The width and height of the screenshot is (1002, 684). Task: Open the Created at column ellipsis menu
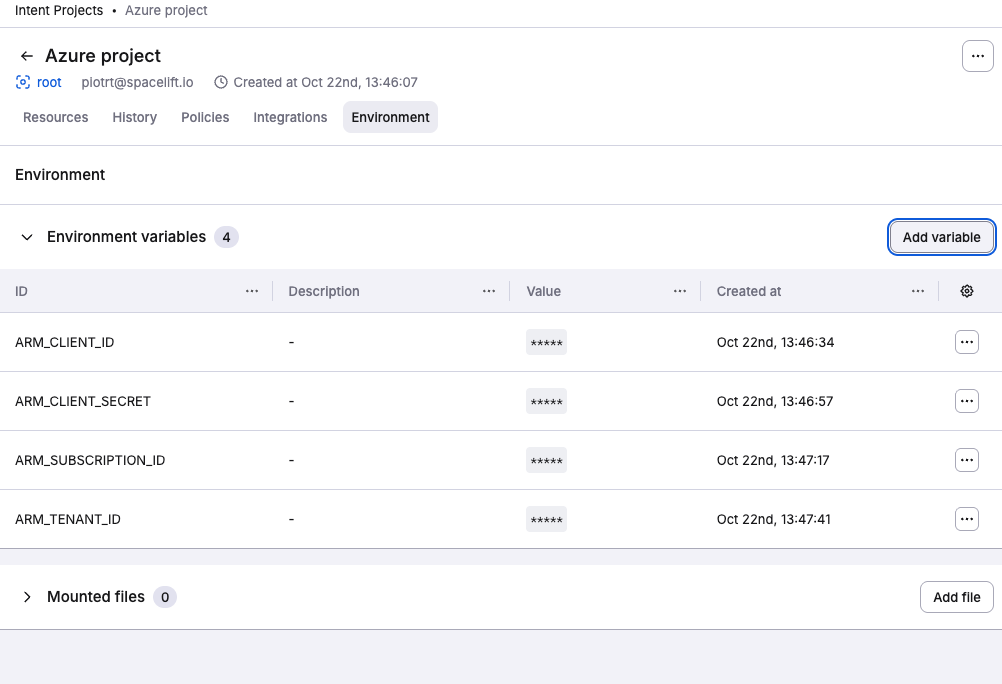(x=917, y=291)
